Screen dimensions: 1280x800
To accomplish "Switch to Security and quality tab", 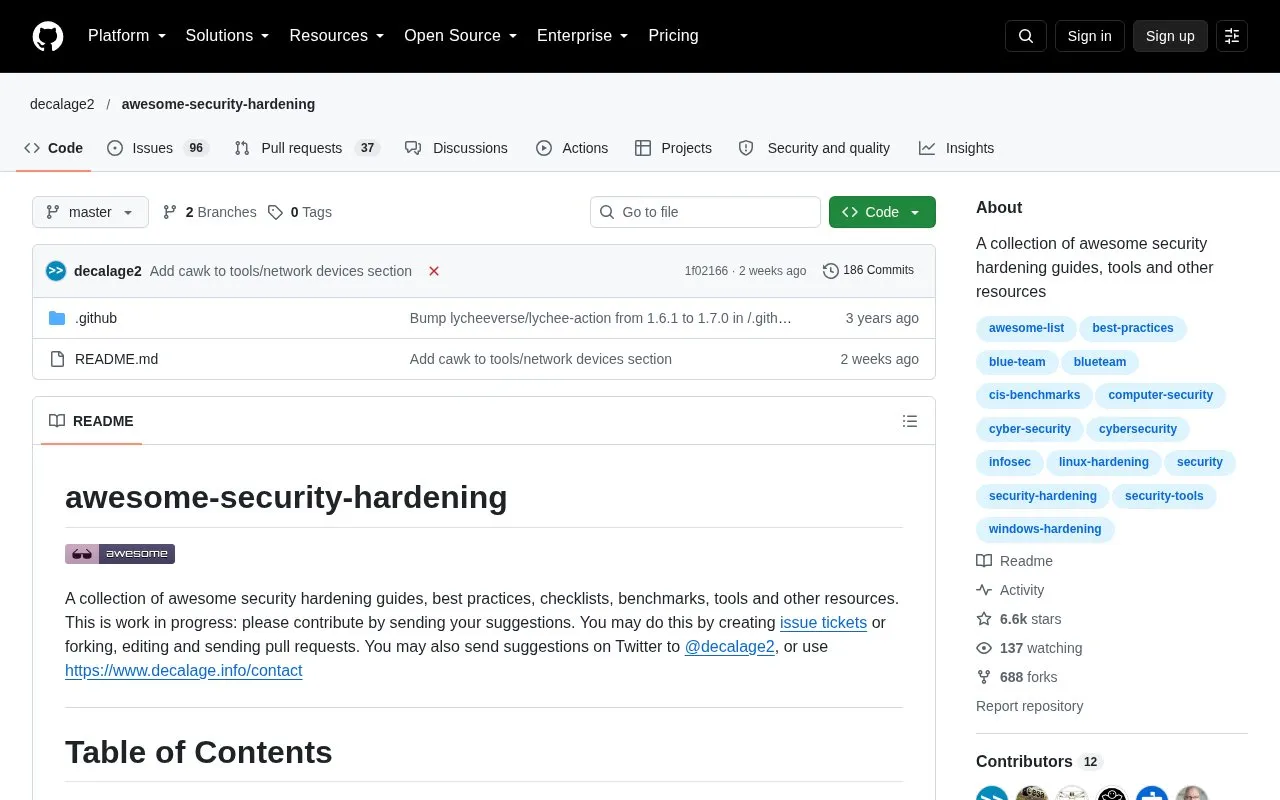I will point(814,148).
